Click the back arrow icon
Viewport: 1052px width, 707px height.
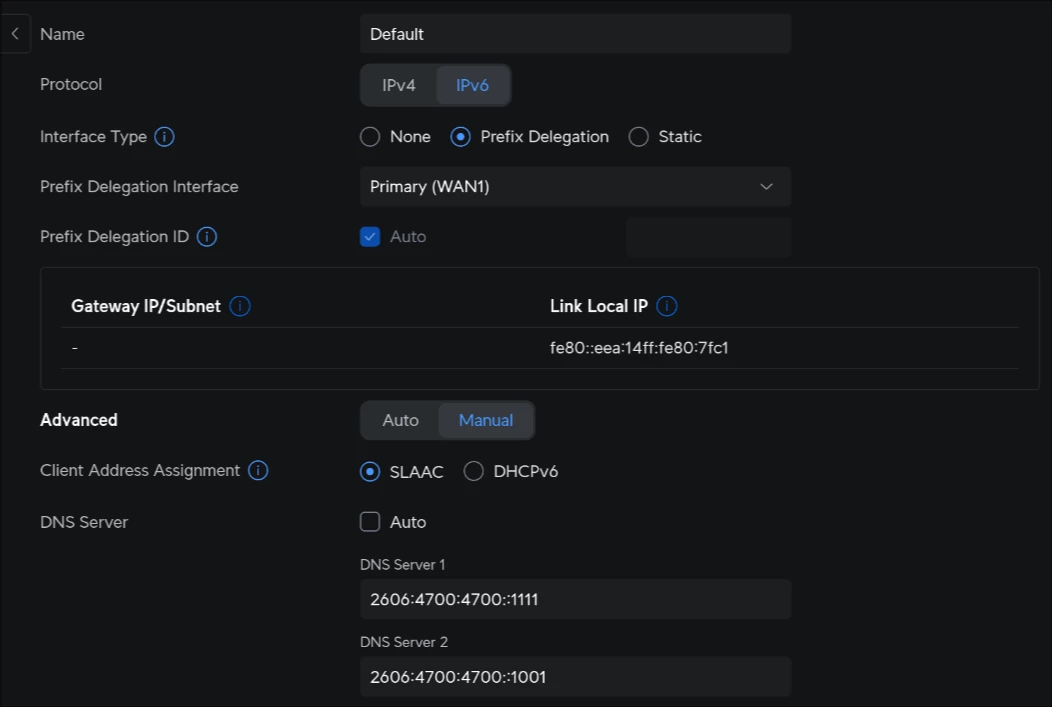[14, 34]
